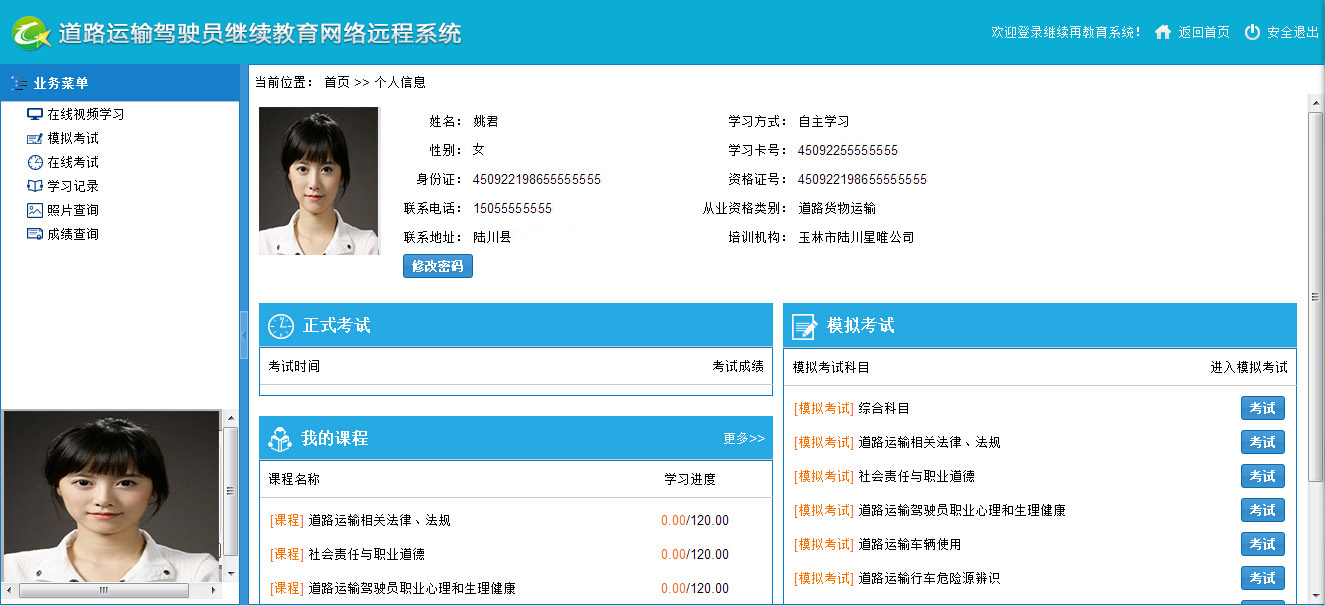Collapse the left sidebar using splitter handle
The height and width of the screenshot is (606, 1325).
tap(243, 334)
